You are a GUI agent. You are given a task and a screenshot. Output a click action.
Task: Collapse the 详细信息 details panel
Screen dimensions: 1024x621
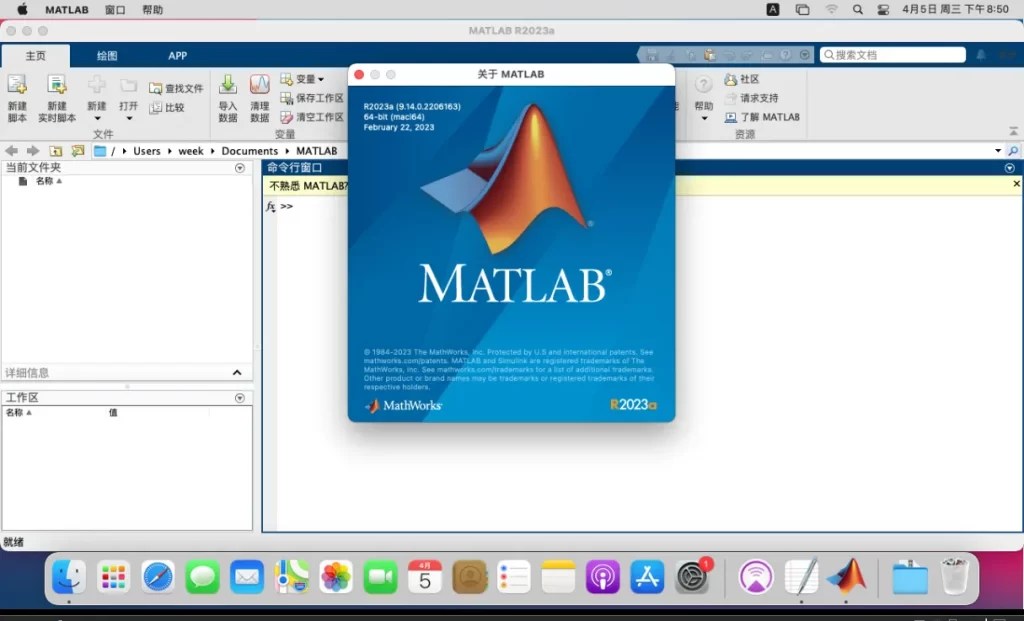tap(238, 372)
